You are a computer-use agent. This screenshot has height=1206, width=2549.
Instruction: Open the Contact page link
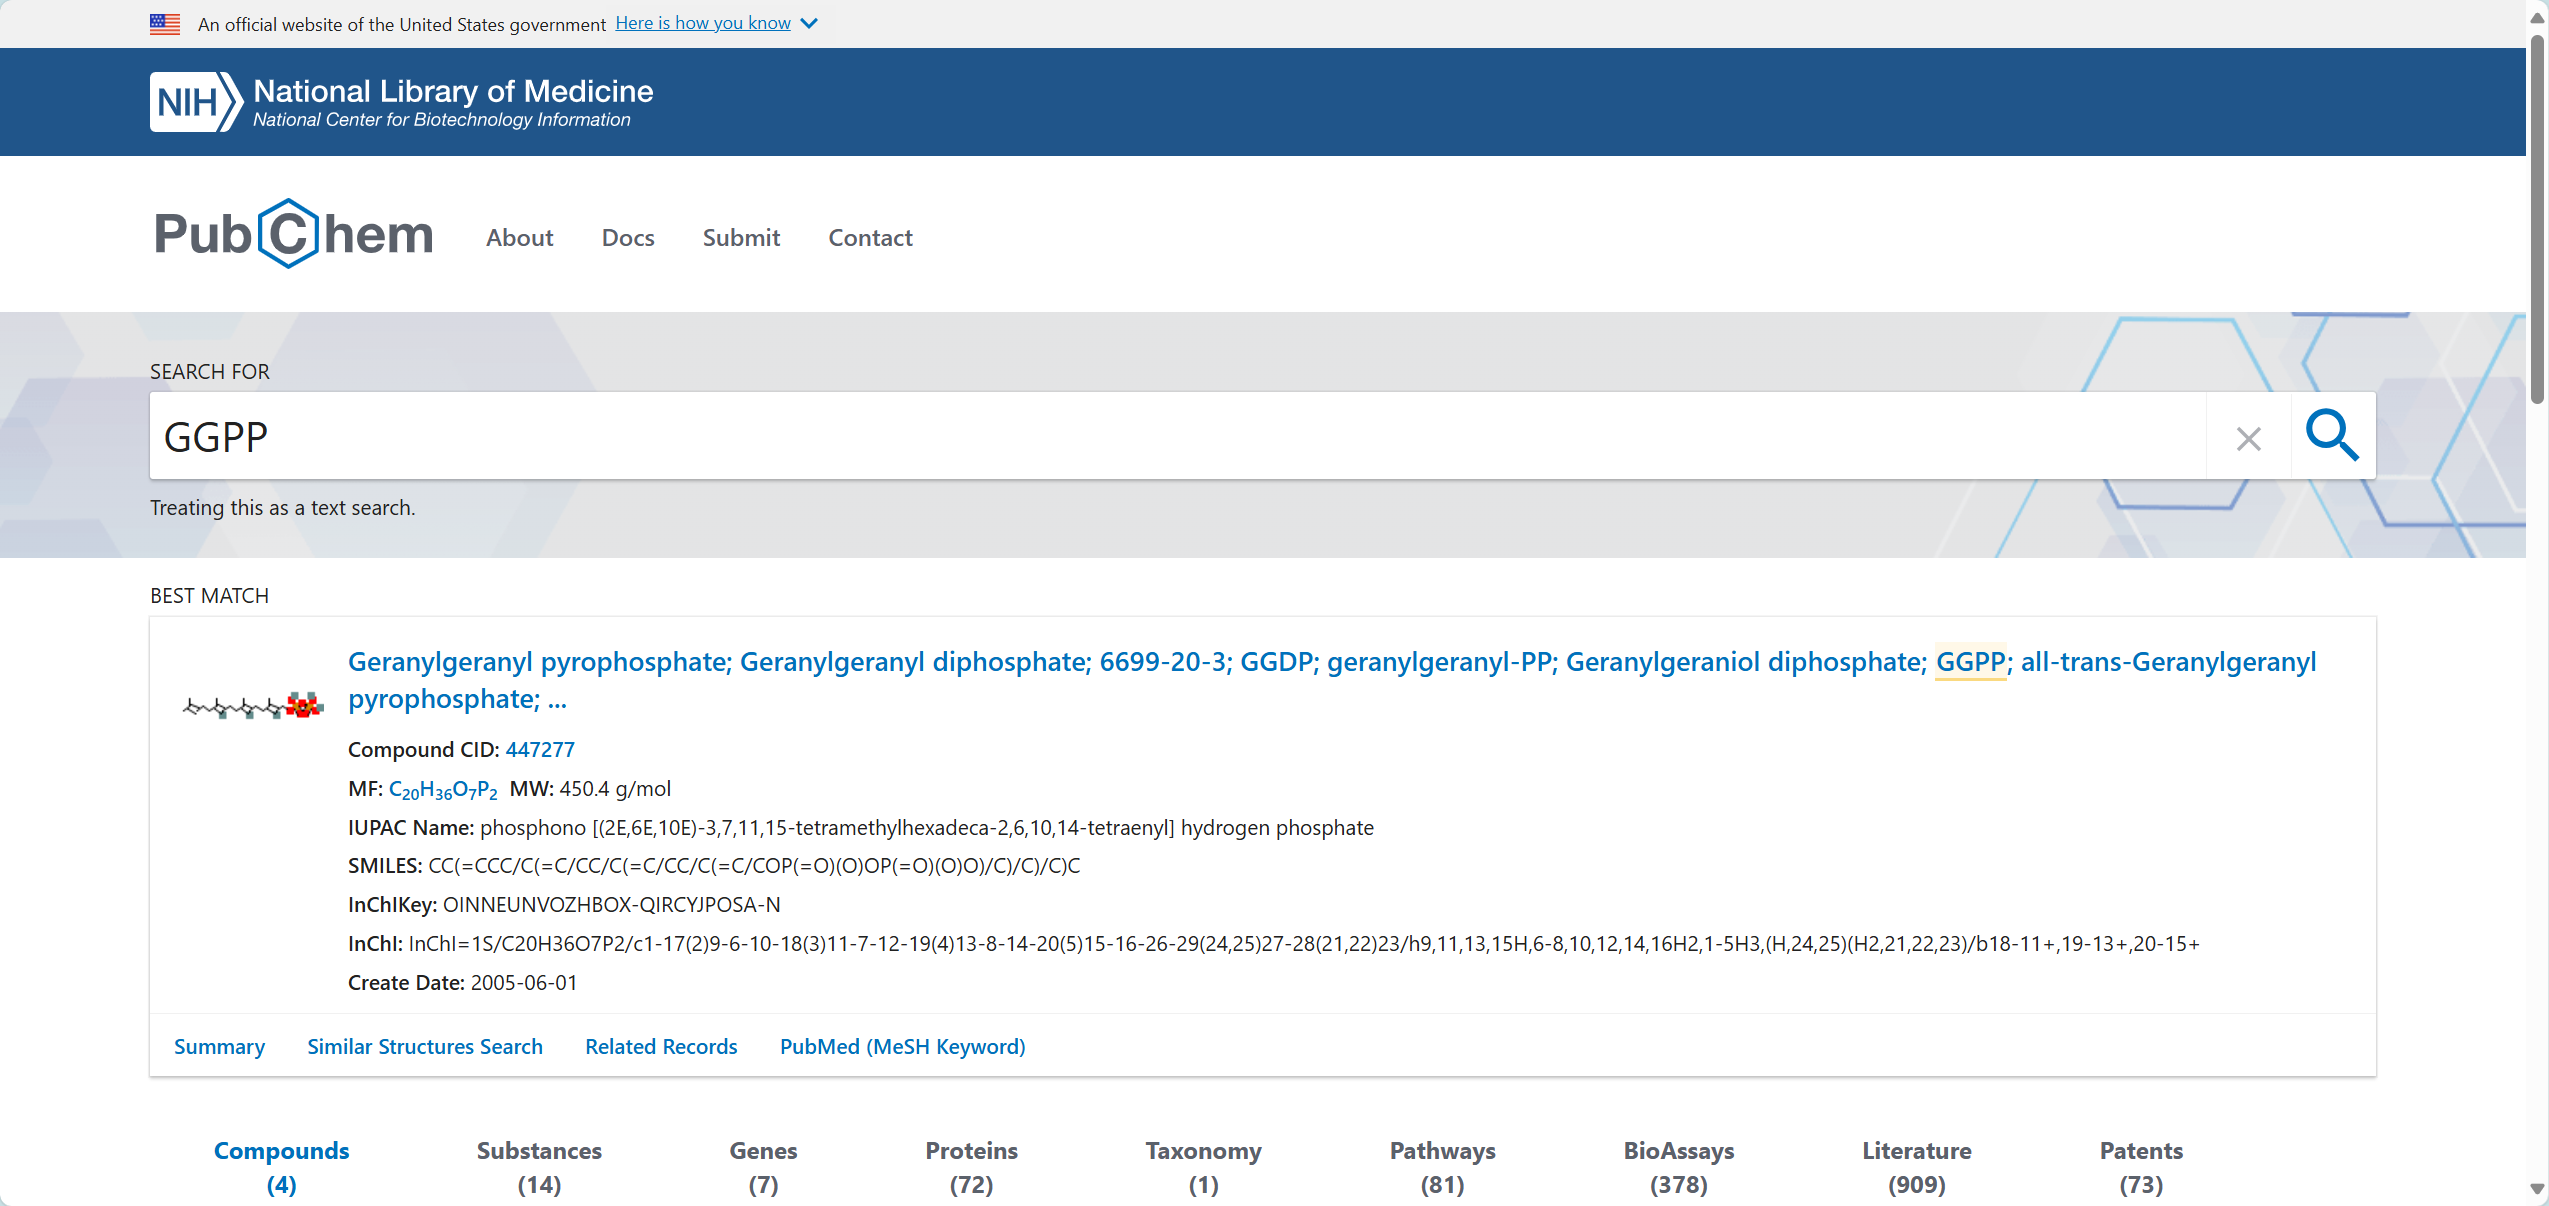pyautogui.click(x=870, y=238)
